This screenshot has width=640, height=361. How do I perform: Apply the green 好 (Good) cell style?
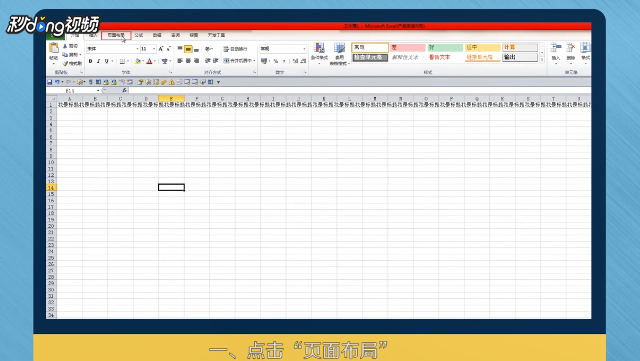(445, 47)
